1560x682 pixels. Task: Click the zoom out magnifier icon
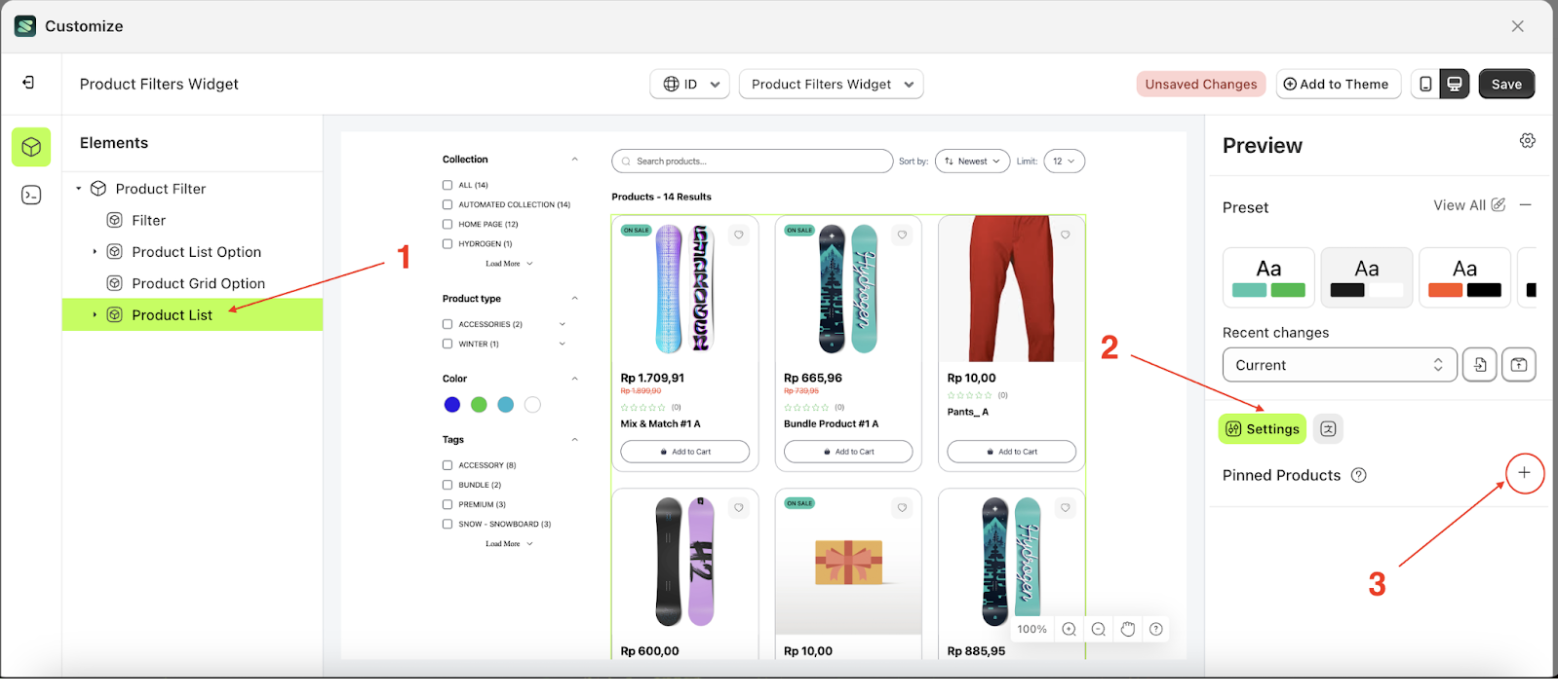(1098, 629)
